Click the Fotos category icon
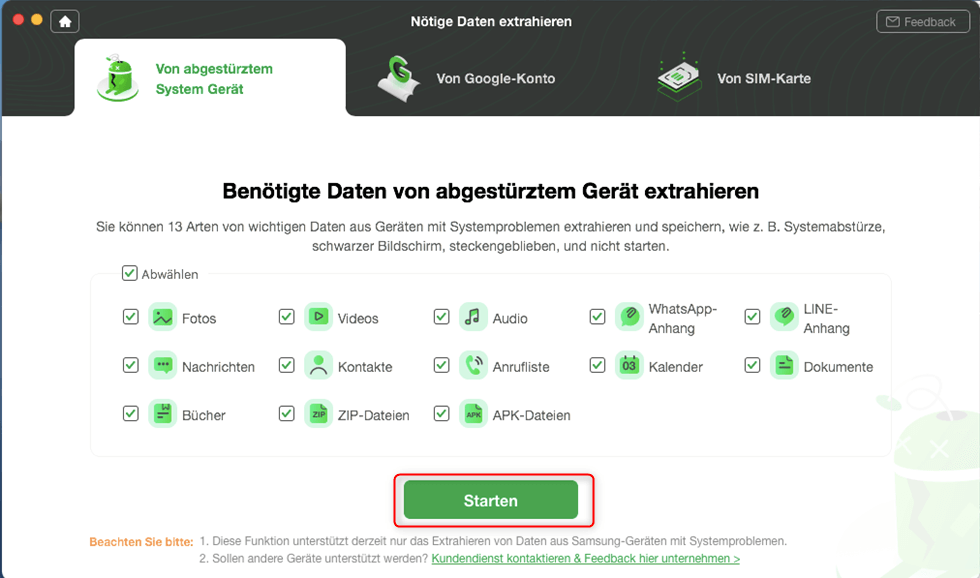The height and width of the screenshot is (578, 980). tap(162, 317)
